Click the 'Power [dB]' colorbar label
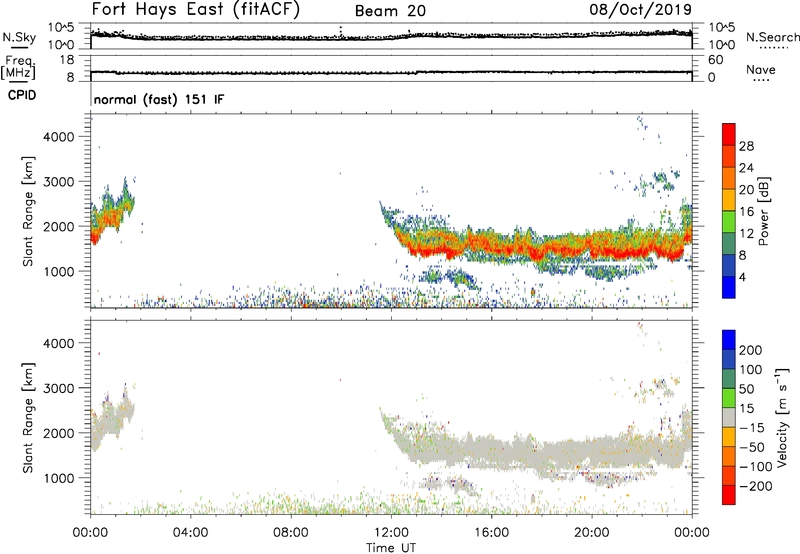Viewport: 800px width, 554px height. point(763,211)
